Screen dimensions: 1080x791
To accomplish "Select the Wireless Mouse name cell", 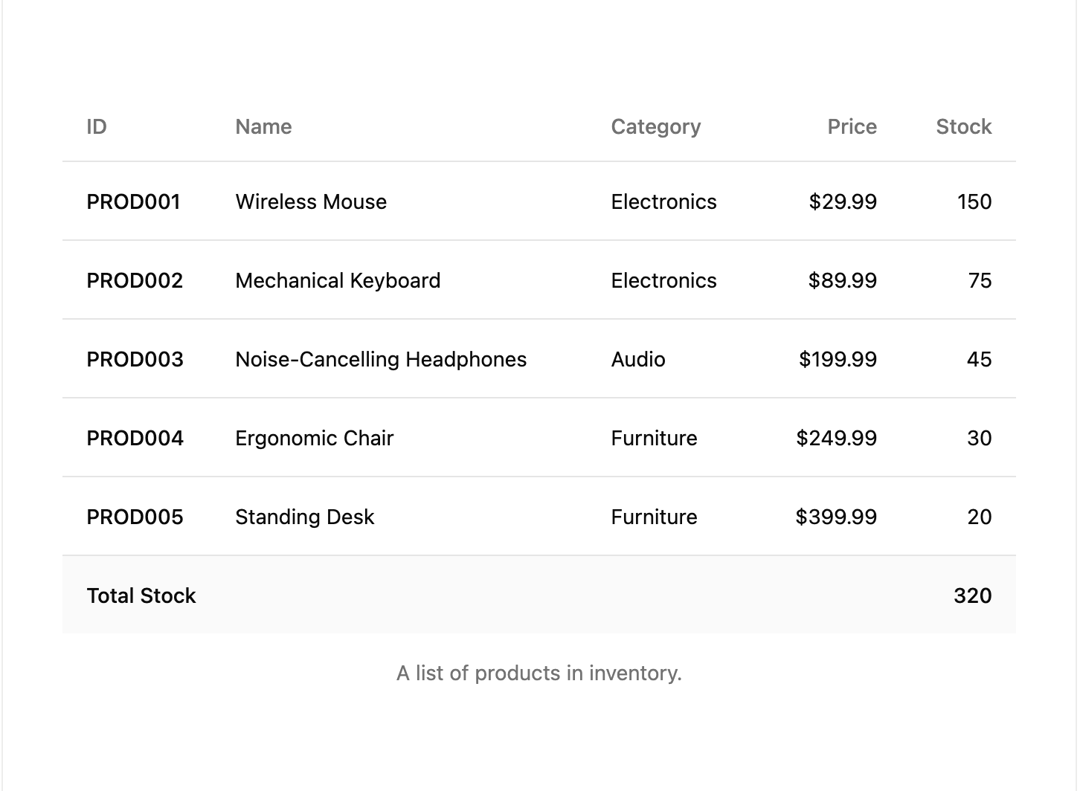I will (x=311, y=202).
